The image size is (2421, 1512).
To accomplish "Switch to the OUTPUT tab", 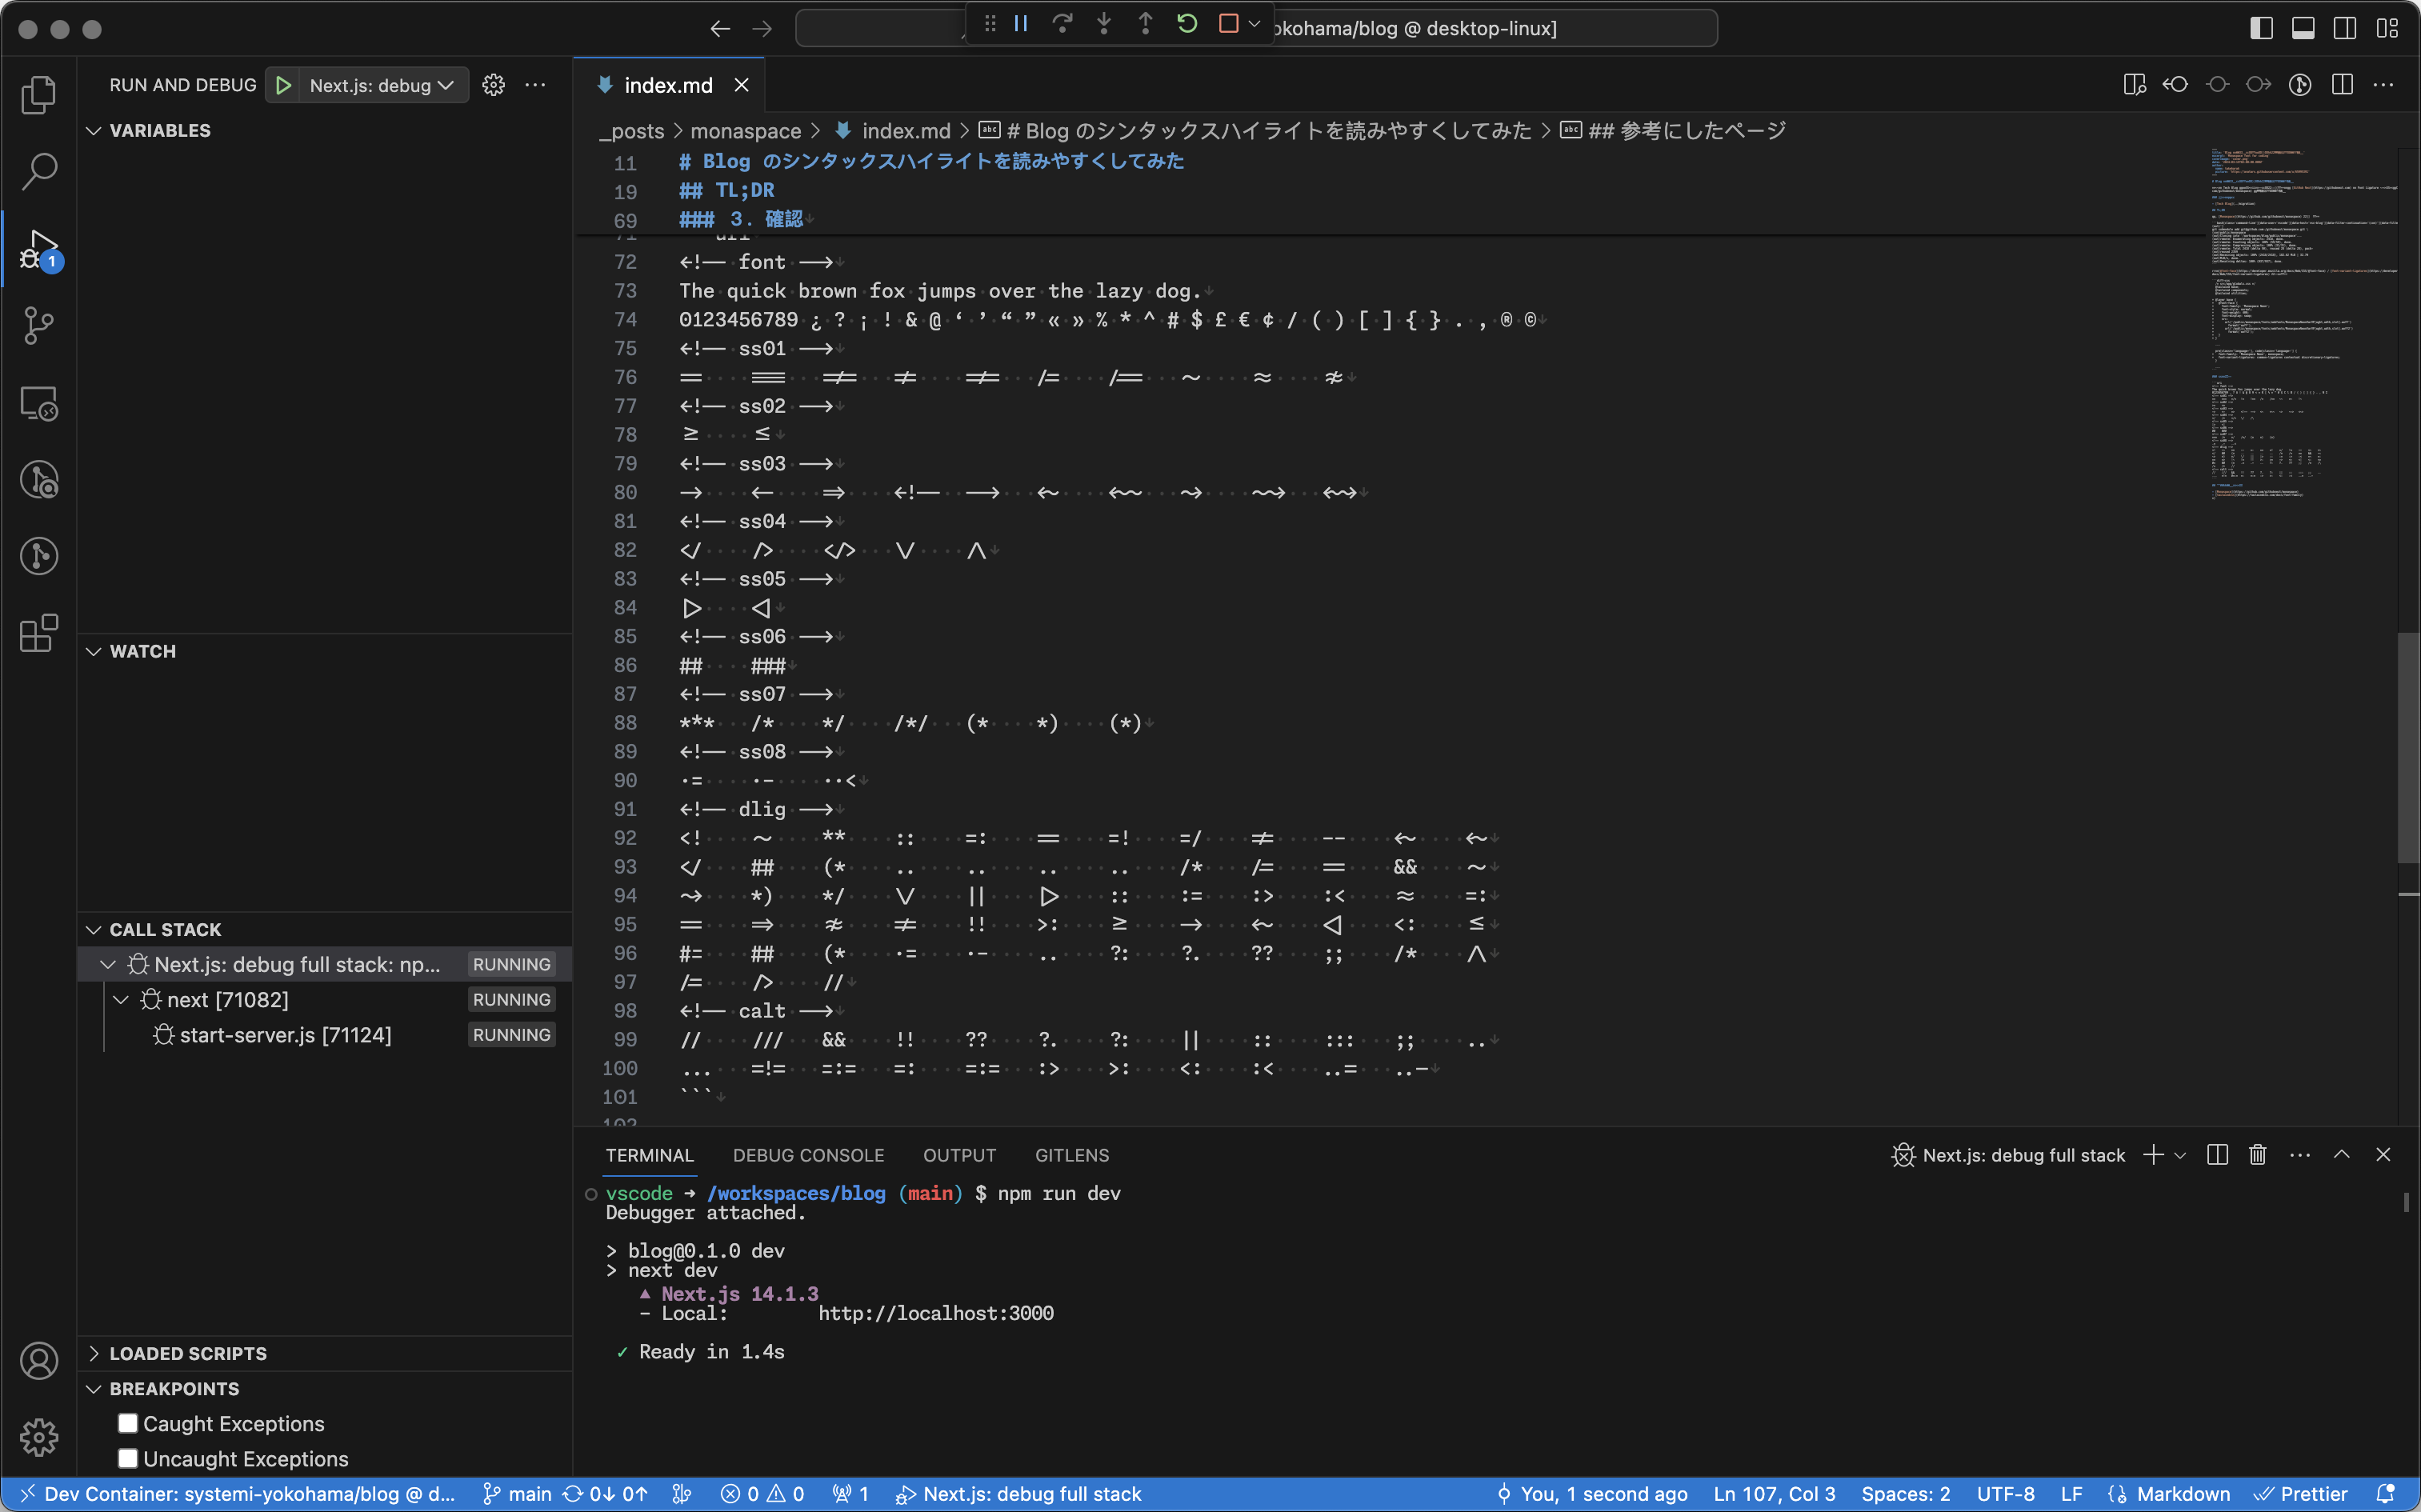I will pos(959,1155).
